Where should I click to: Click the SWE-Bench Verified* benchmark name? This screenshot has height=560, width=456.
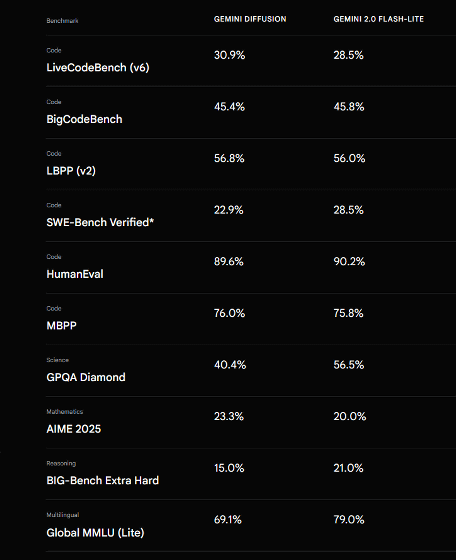(x=100, y=222)
